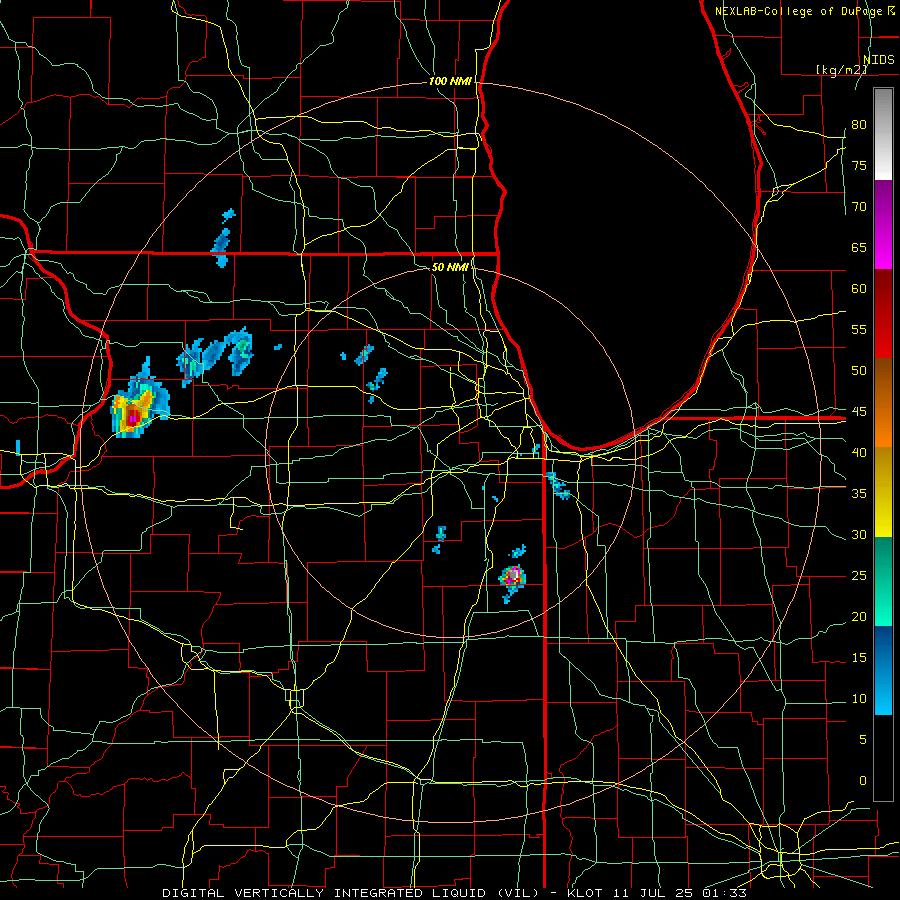
Task: Click the scale value "75"
Action: [859, 165]
